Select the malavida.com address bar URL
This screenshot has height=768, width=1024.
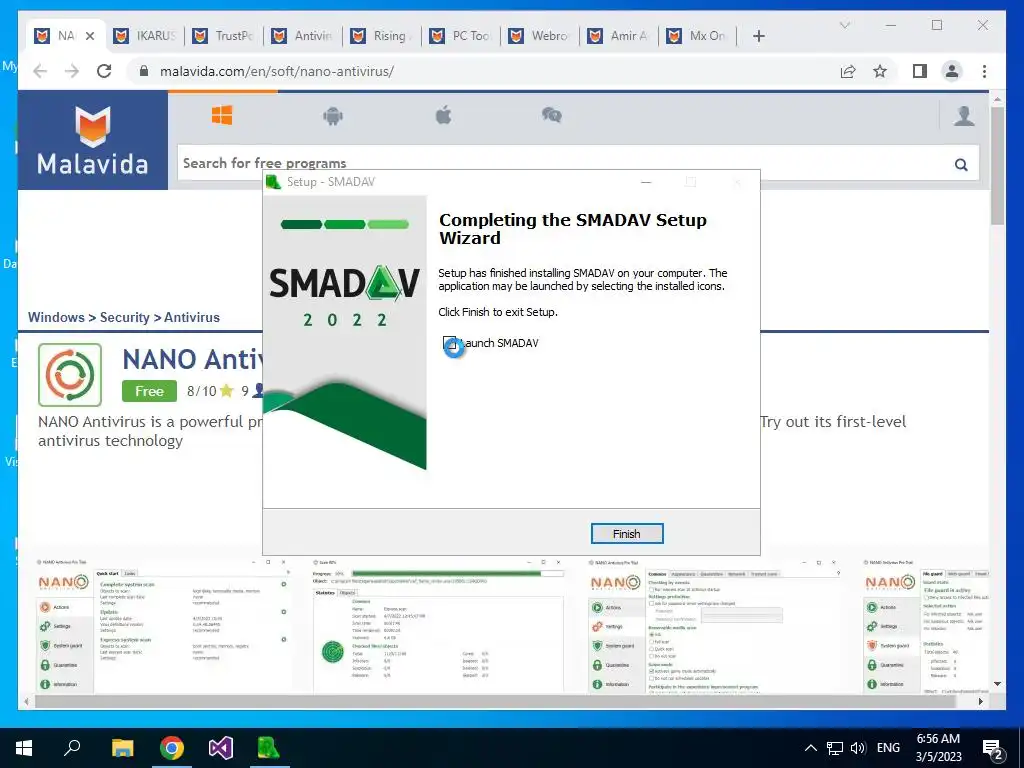(277, 71)
